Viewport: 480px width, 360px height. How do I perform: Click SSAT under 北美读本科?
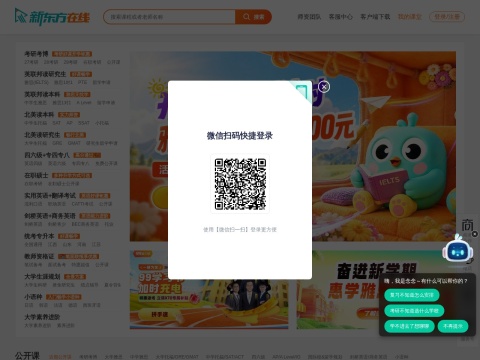tap(84, 123)
